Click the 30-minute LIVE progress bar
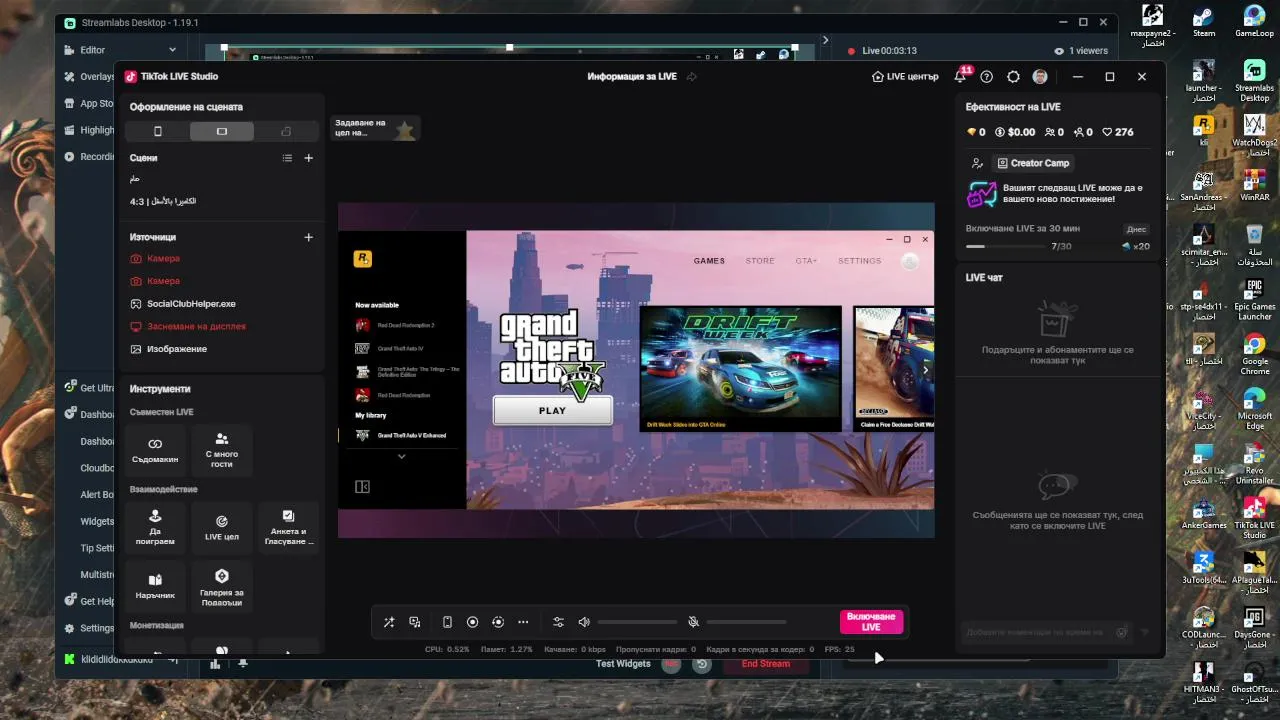Viewport: 1280px width, 720px height. [x=1005, y=246]
